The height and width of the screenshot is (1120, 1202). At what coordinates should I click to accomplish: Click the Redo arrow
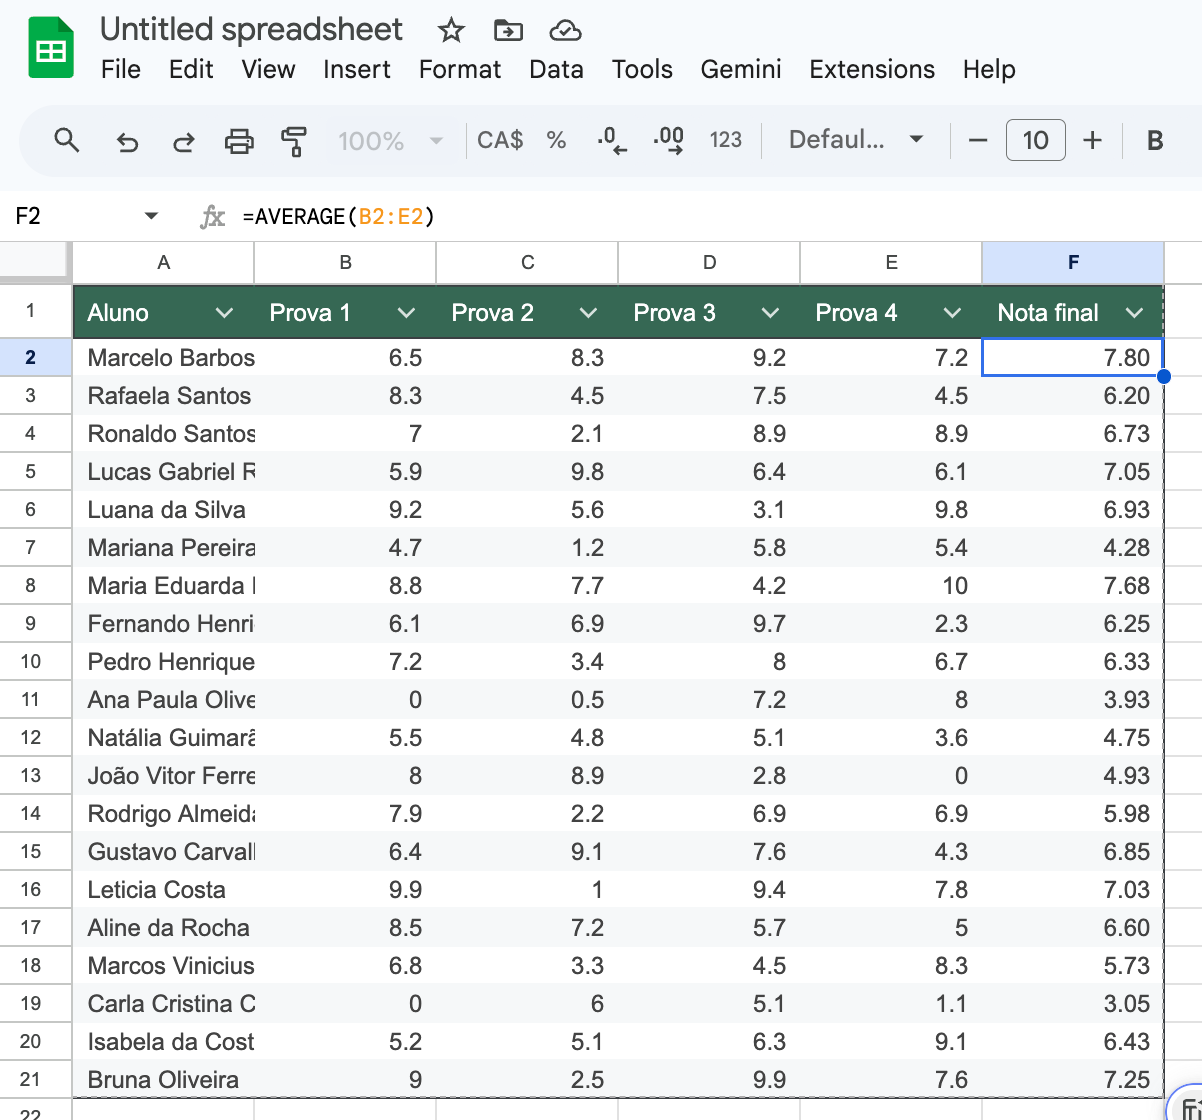(183, 141)
